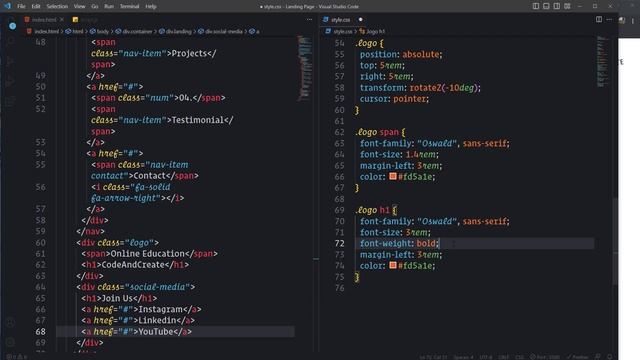Click the Linkedin anchor line
Screen dimensions: 640x360
coord(138,320)
